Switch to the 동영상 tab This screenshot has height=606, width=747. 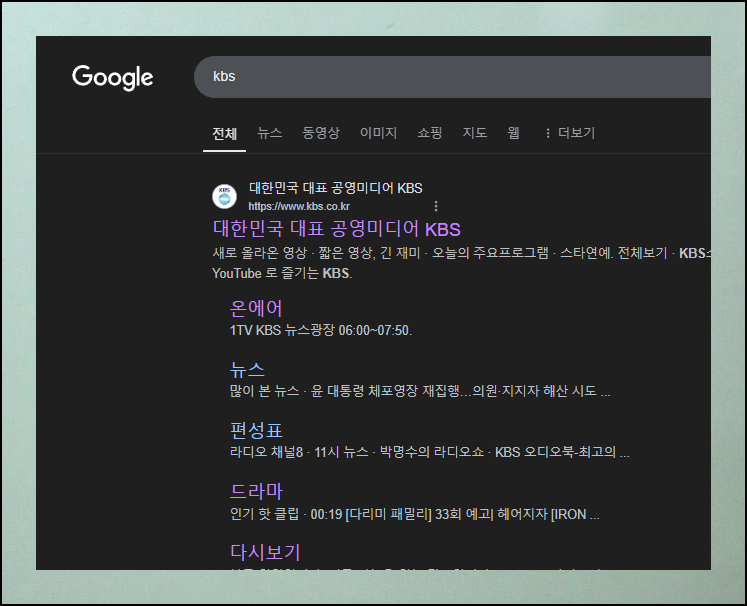coord(321,133)
